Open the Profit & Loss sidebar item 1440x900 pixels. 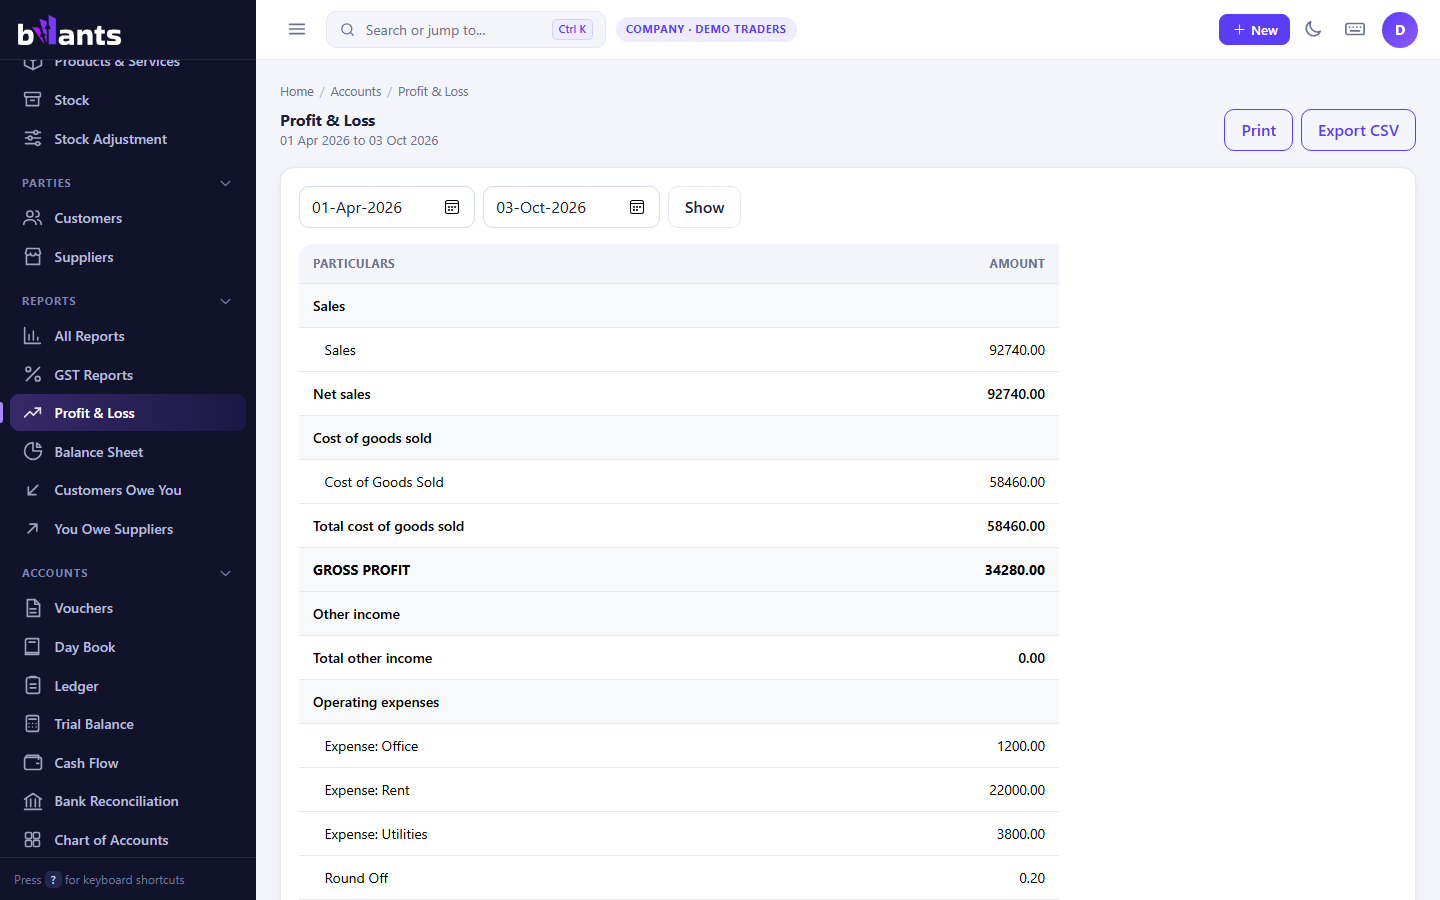128,413
